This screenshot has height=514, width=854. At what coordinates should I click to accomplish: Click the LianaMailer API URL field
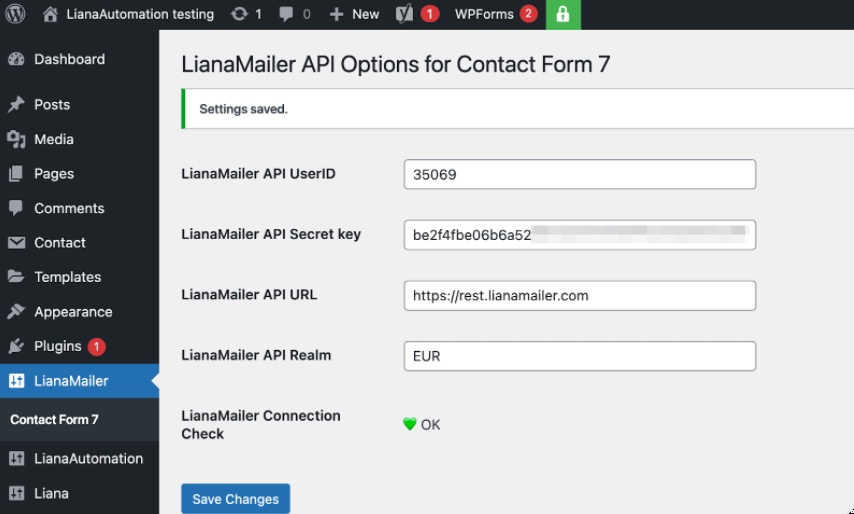[x=580, y=296]
